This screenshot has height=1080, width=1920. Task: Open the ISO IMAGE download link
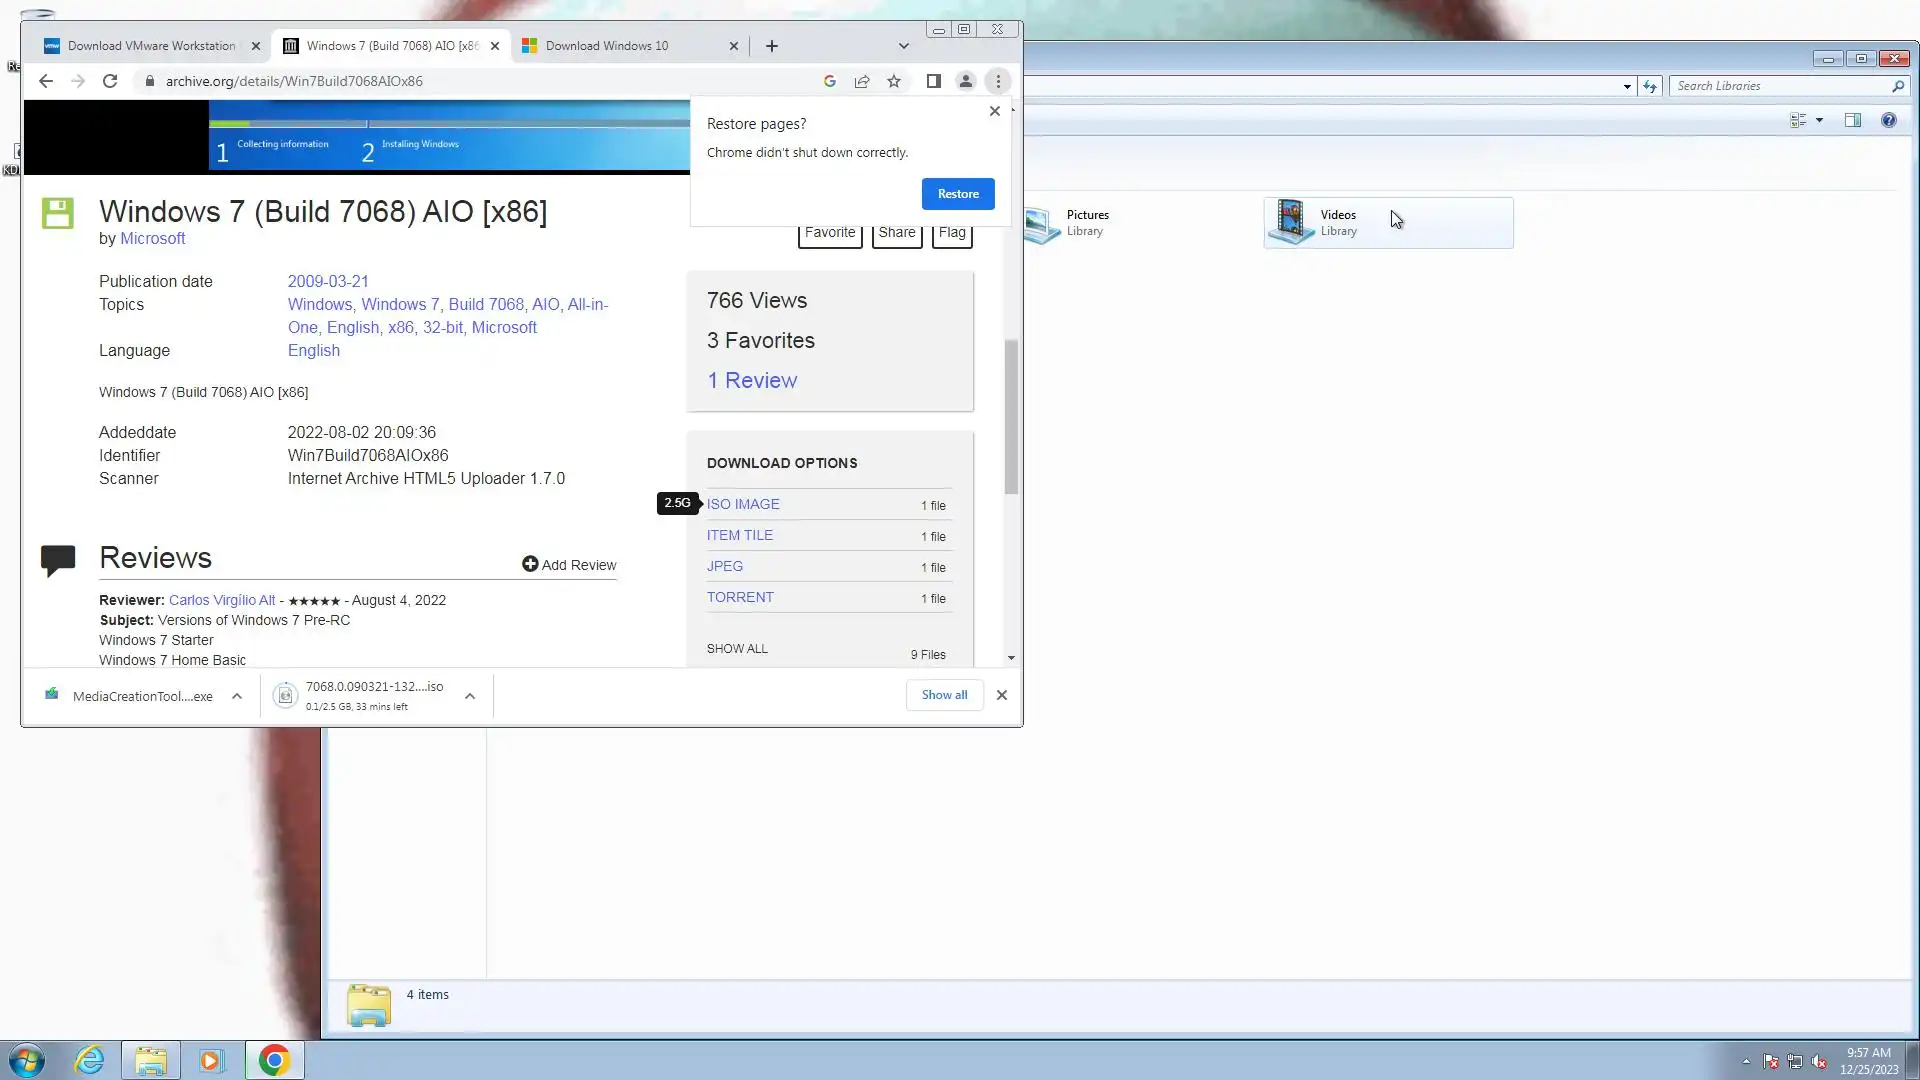pos(743,504)
